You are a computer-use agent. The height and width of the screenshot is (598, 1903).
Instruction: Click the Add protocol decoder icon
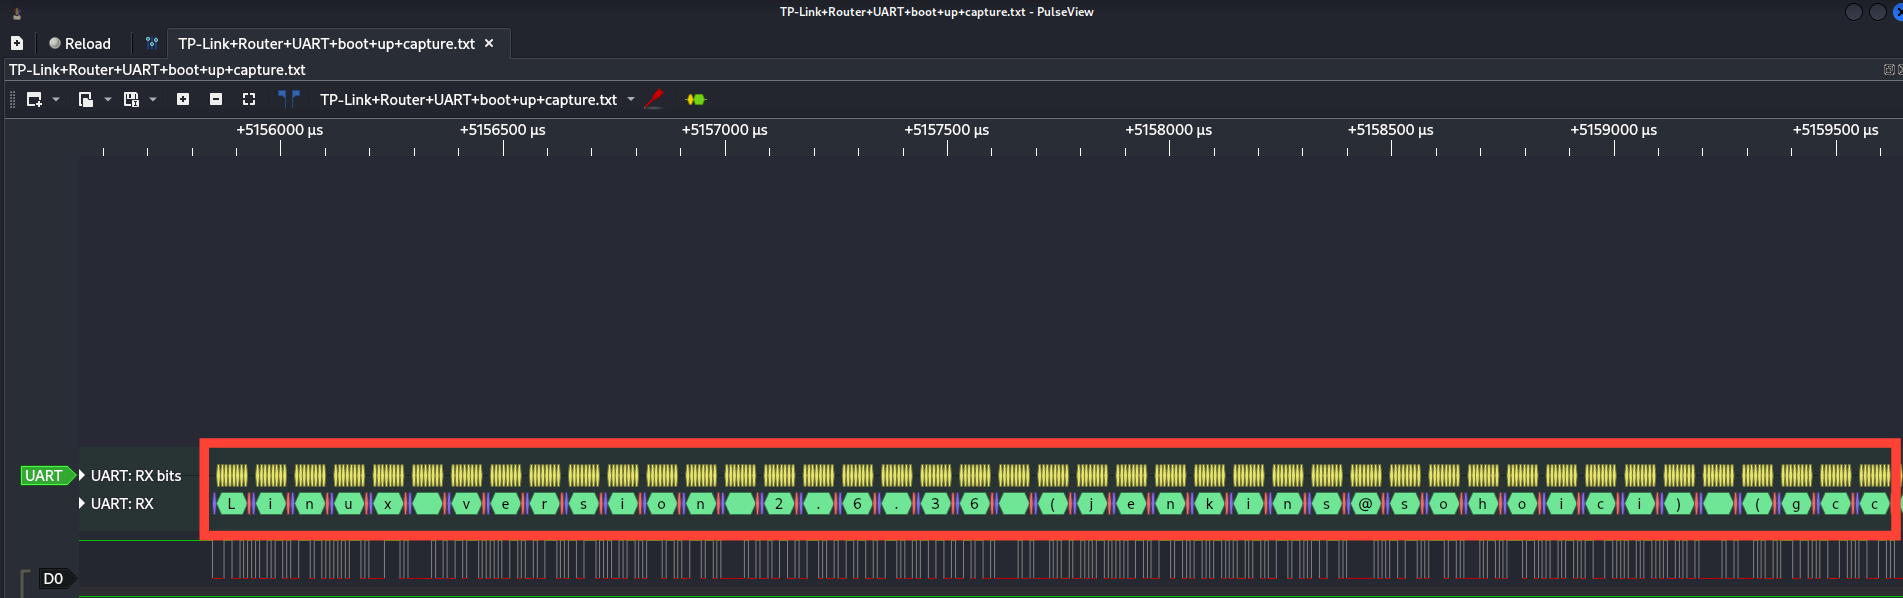(696, 99)
